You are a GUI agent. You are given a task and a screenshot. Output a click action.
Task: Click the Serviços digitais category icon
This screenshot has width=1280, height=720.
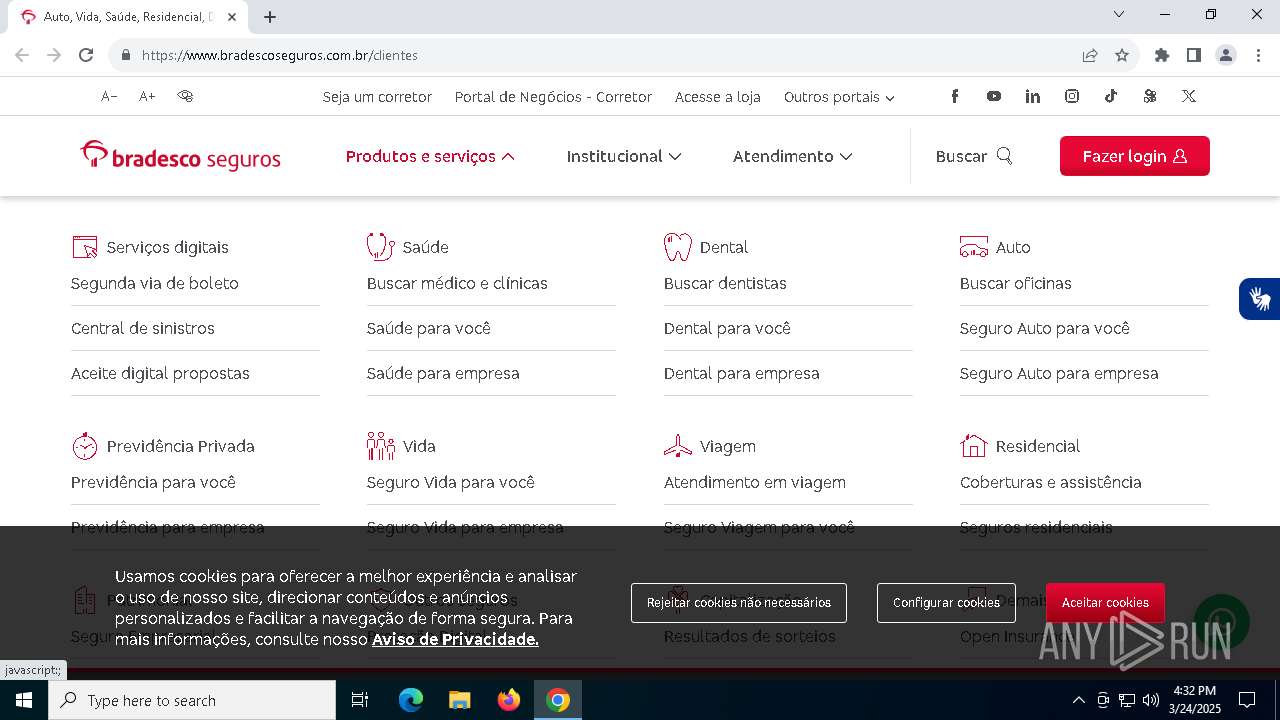(x=85, y=247)
